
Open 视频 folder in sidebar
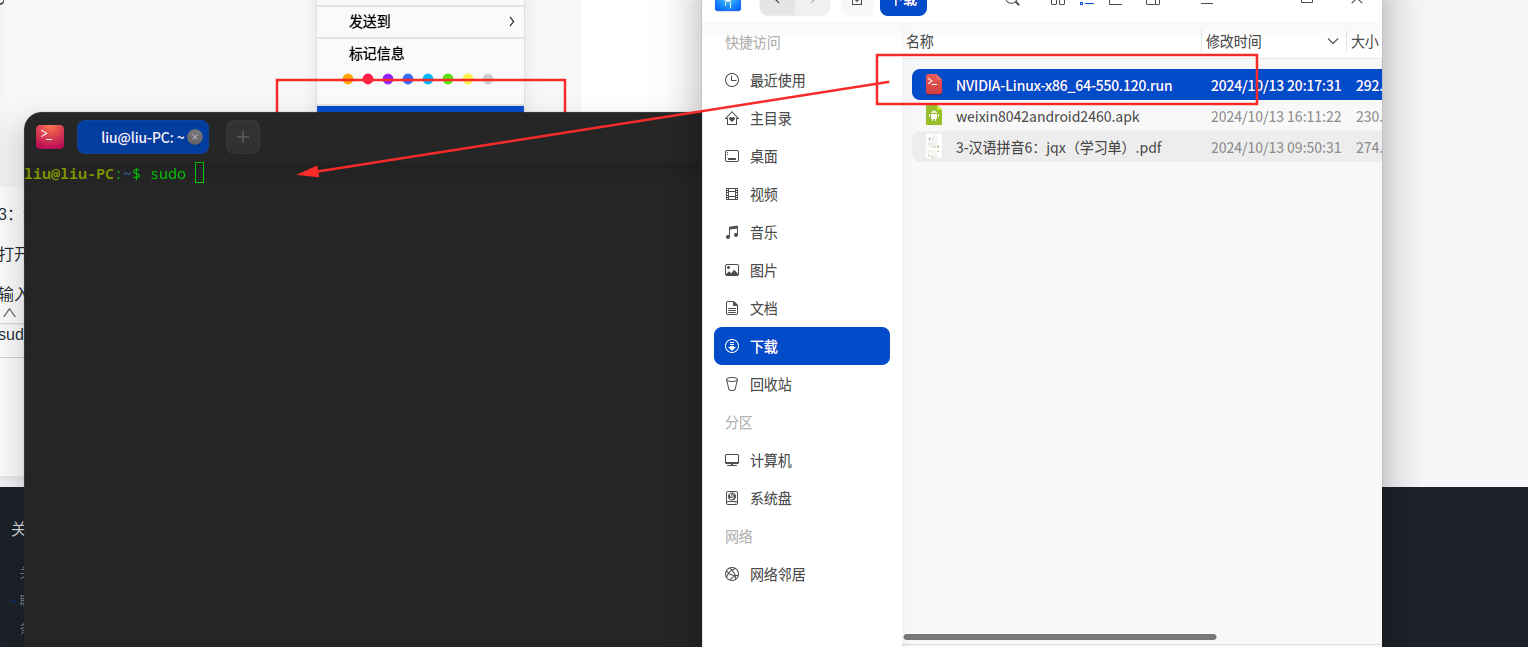[x=802, y=195]
